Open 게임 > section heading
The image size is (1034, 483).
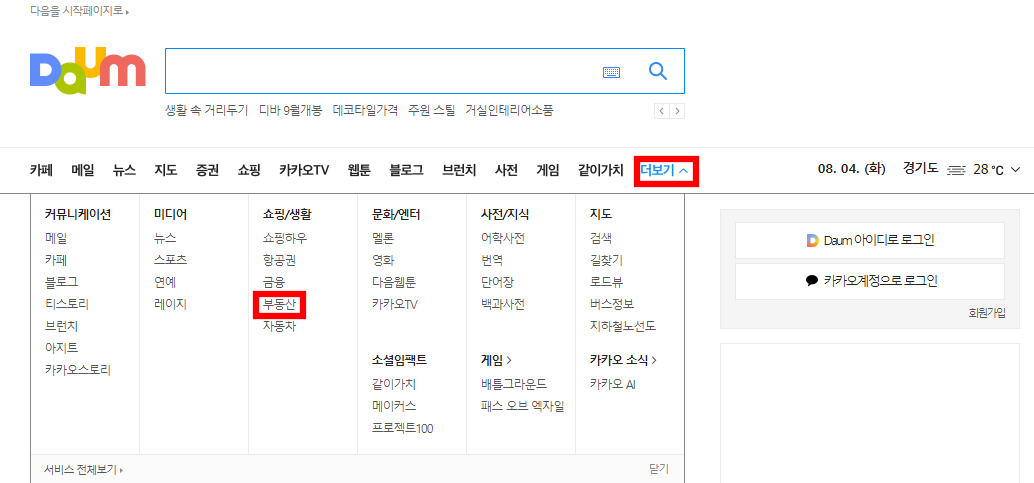(497, 360)
